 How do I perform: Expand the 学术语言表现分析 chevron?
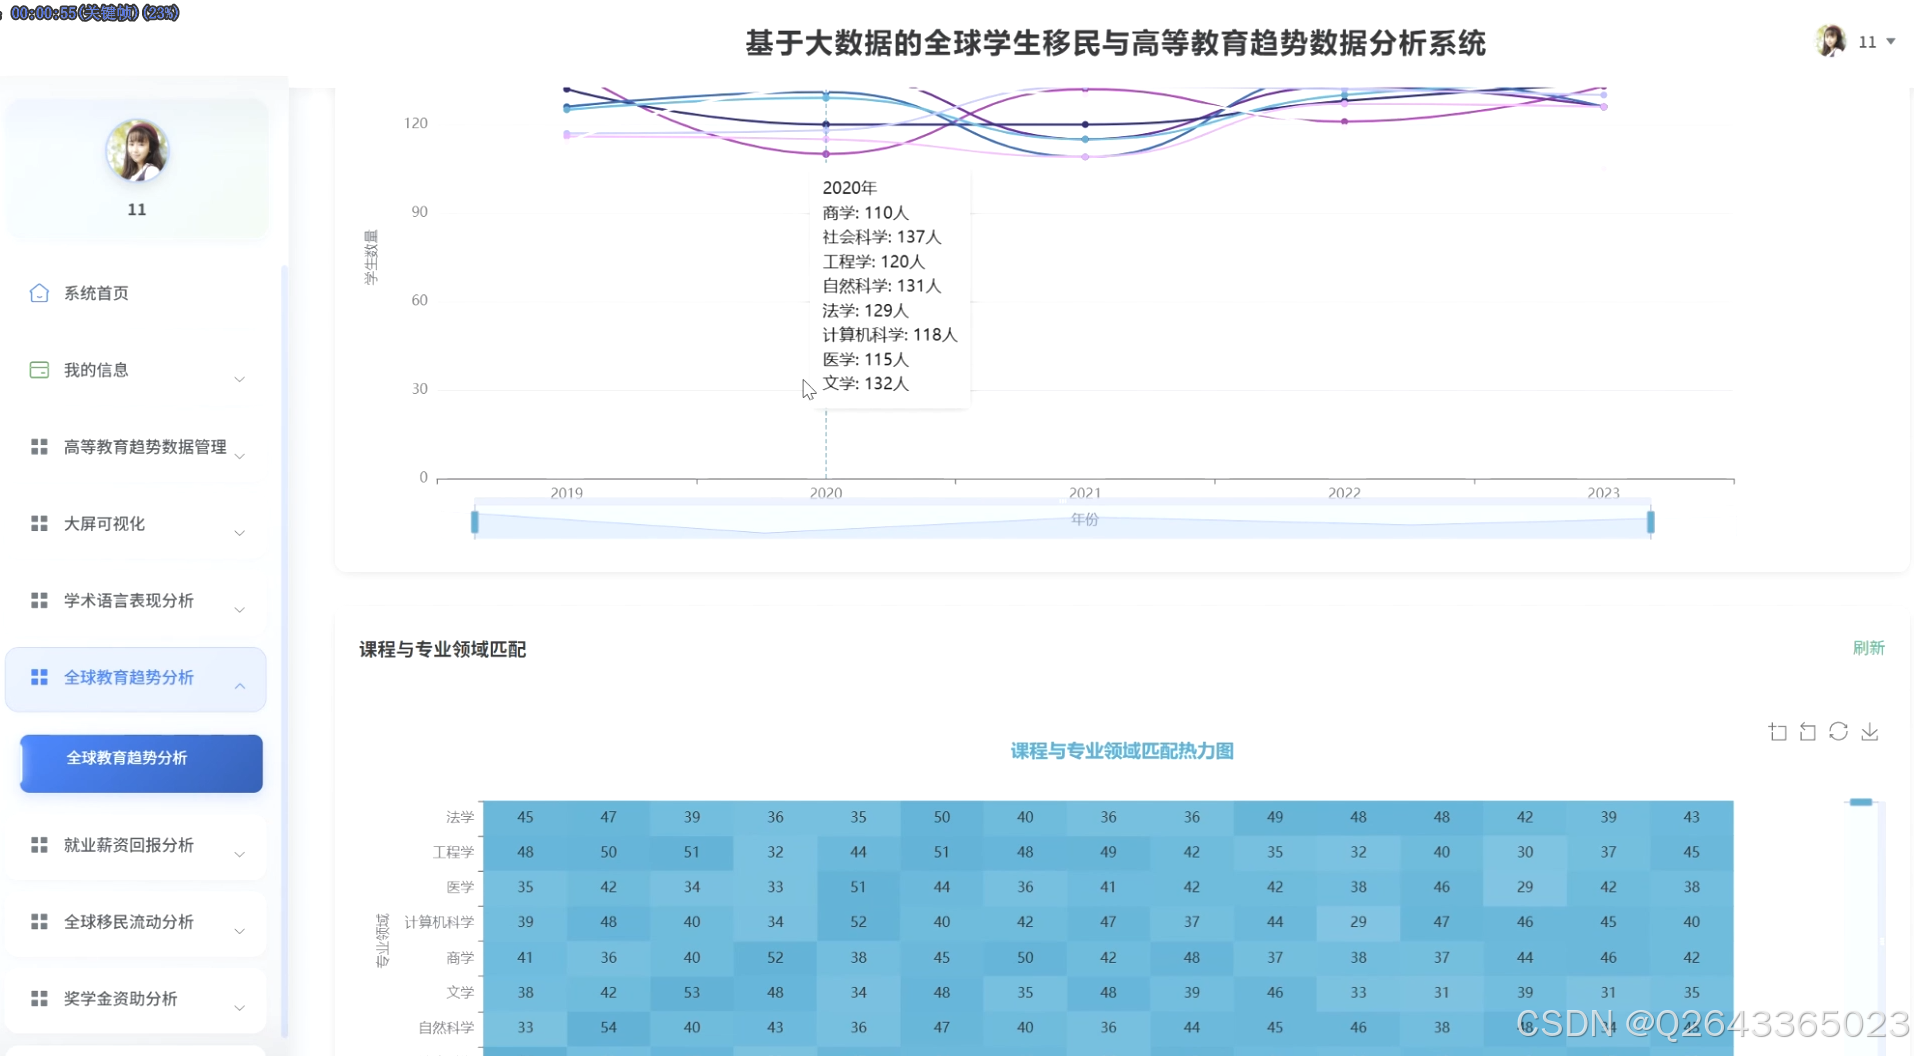tap(239, 609)
